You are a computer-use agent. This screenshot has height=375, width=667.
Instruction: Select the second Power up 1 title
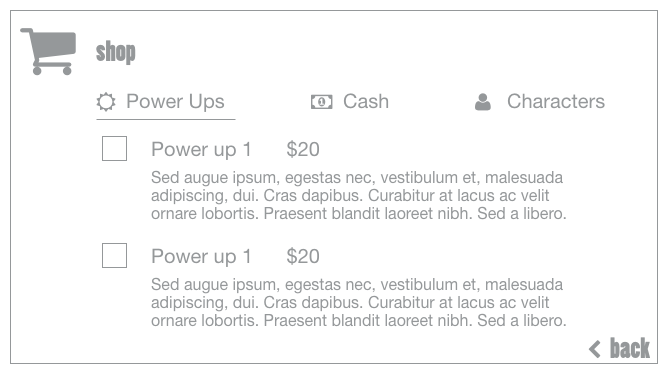tap(201, 257)
